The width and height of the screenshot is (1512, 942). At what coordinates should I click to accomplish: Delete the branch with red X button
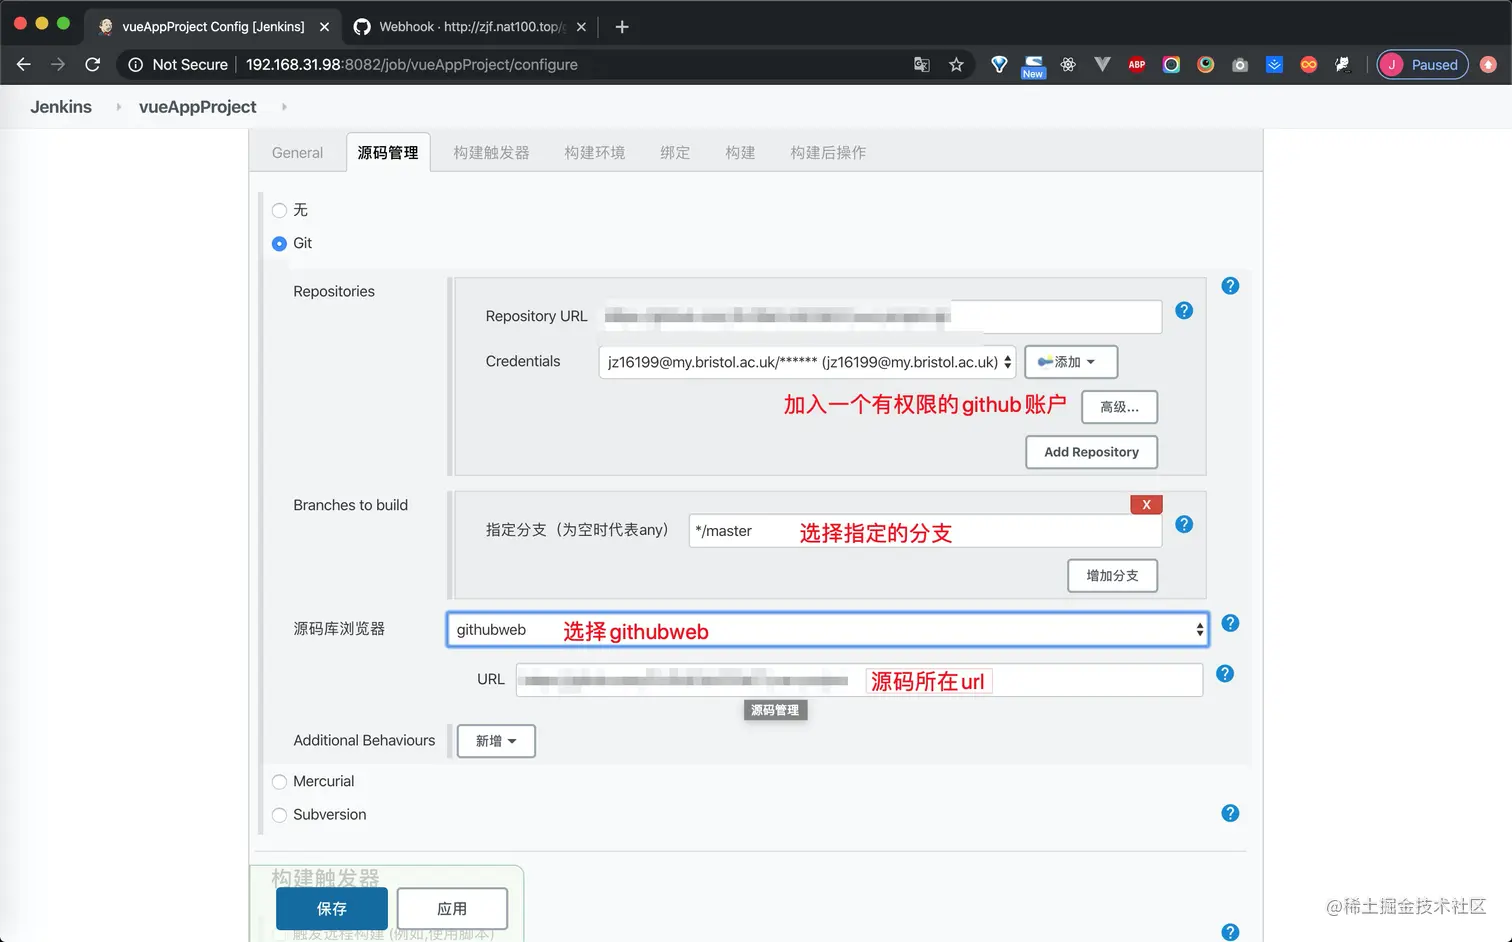(x=1146, y=505)
